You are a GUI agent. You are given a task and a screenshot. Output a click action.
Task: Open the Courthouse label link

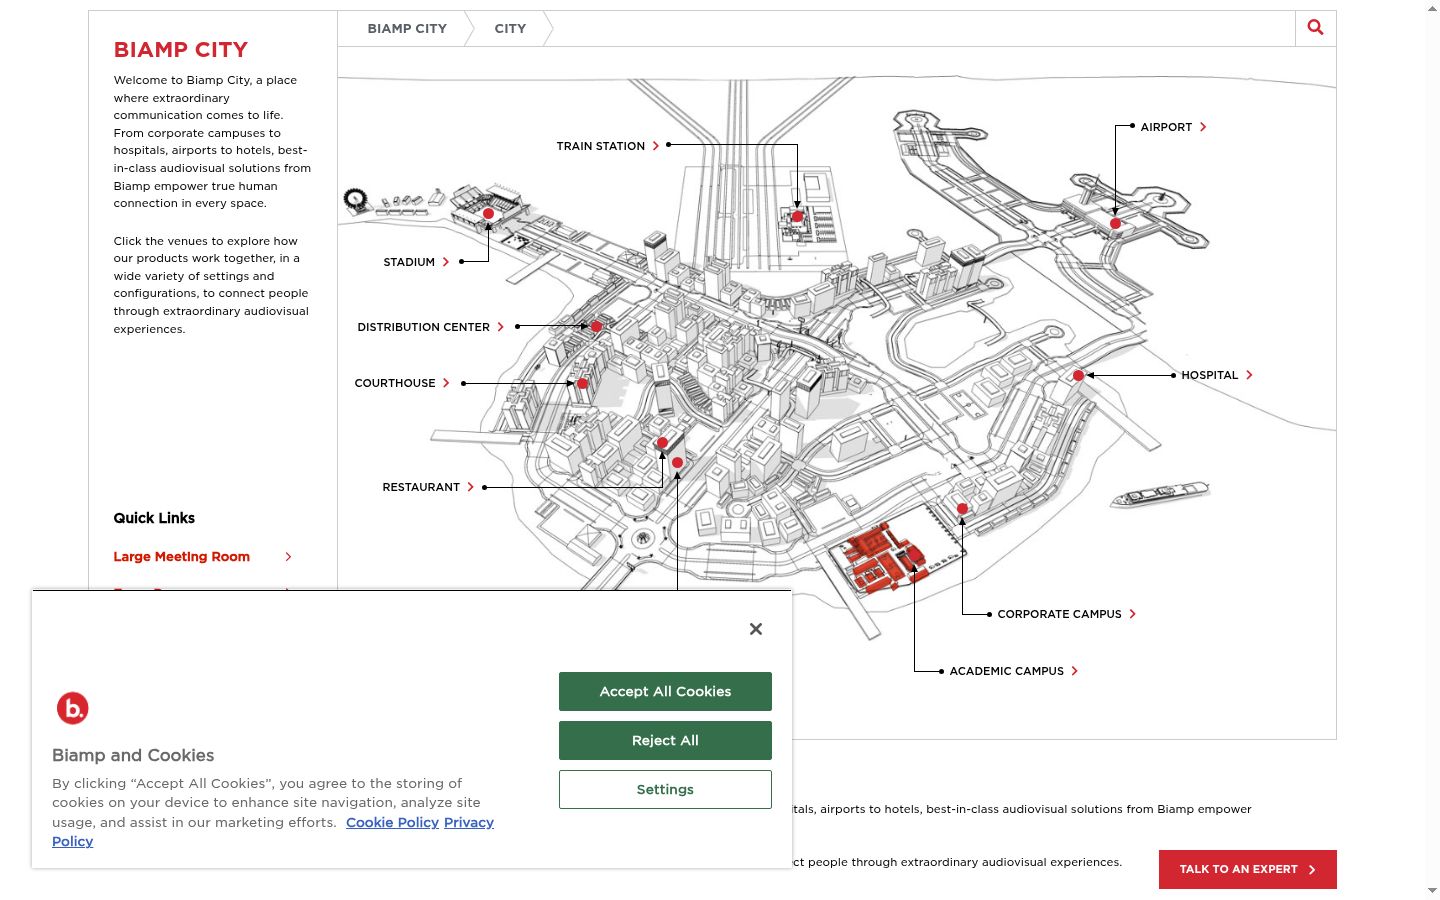click(402, 383)
